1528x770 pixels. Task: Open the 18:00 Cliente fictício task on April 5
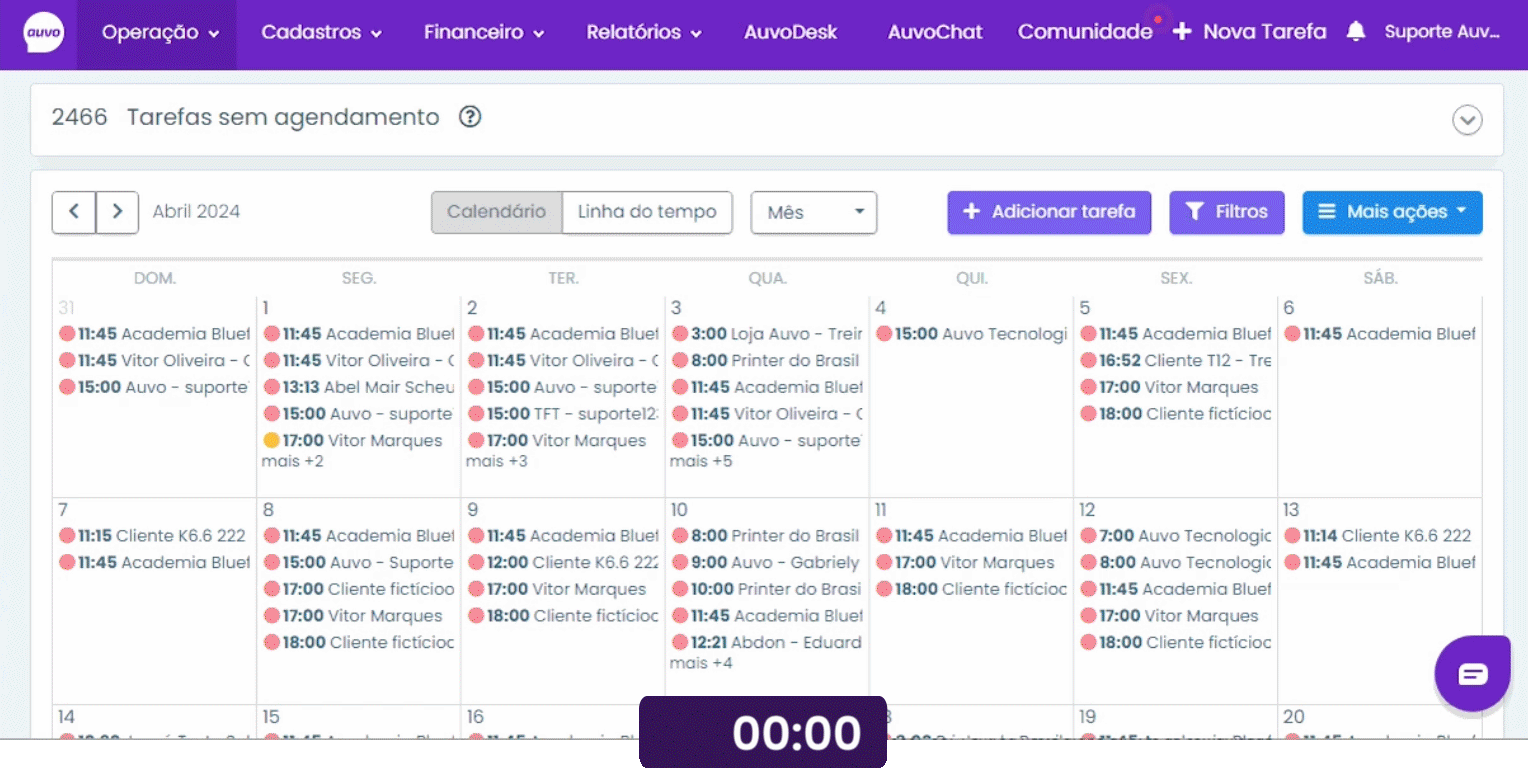(1176, 413)
